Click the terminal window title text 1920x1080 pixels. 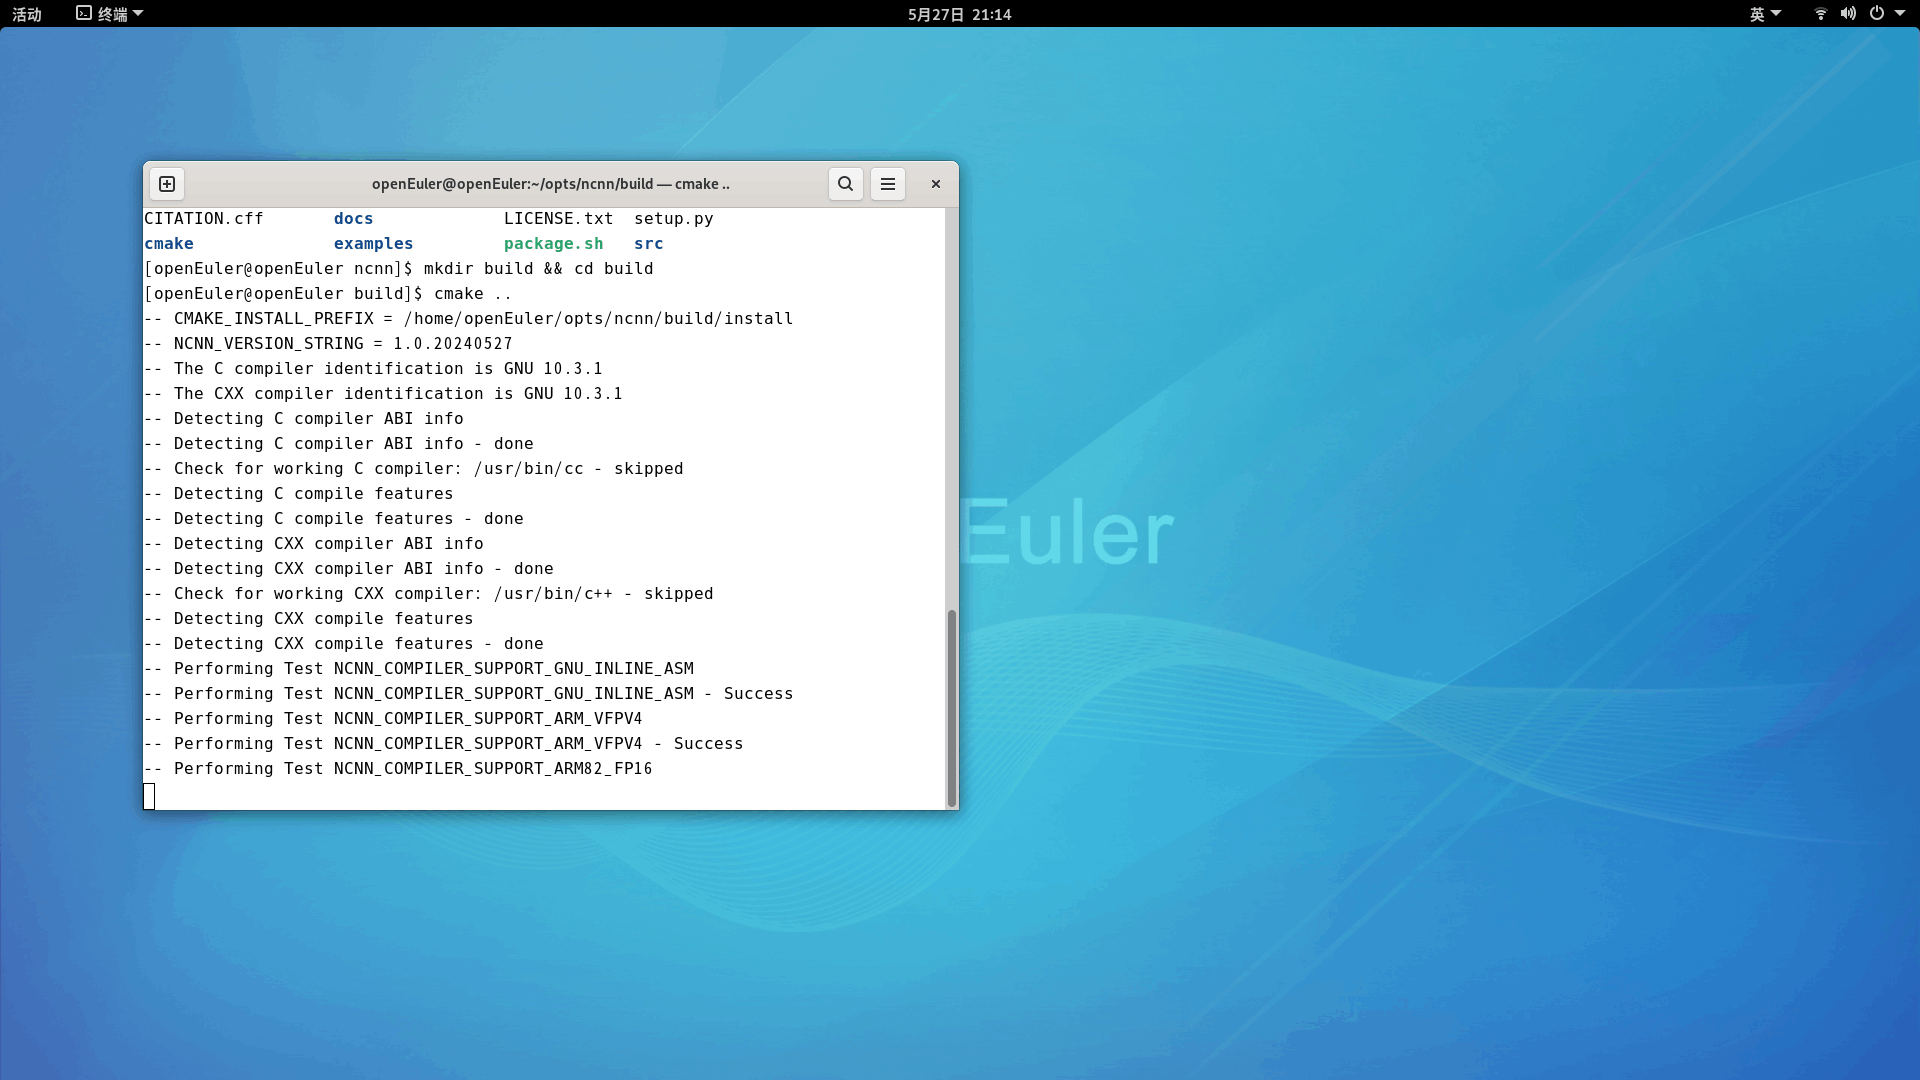[550, 184]
